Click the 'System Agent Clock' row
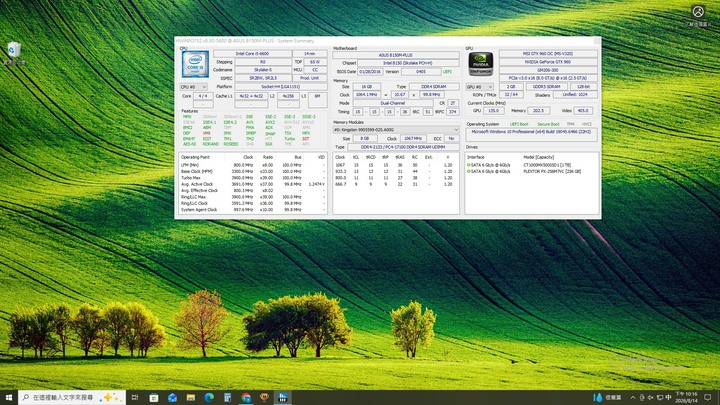The height and width of the screenshot is (405, 720). (253, 210)
